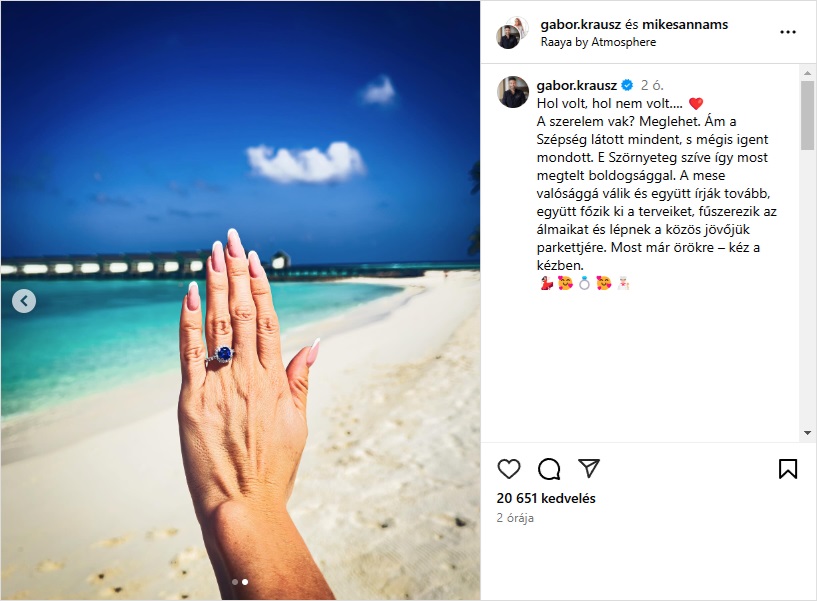Screen dimensions: 817x601
Task: Click the caption scrollbar down arrow
Action: click(x=807, y=433)
